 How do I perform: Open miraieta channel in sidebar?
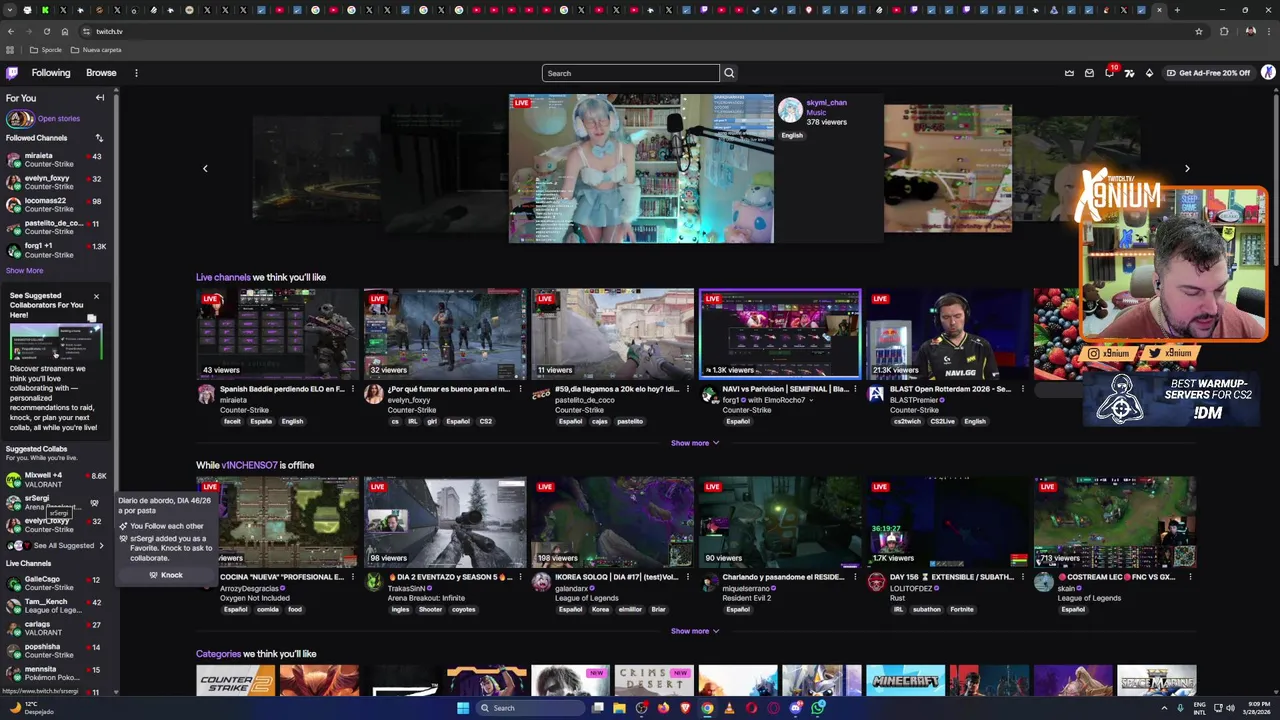[x=56, y=160]
